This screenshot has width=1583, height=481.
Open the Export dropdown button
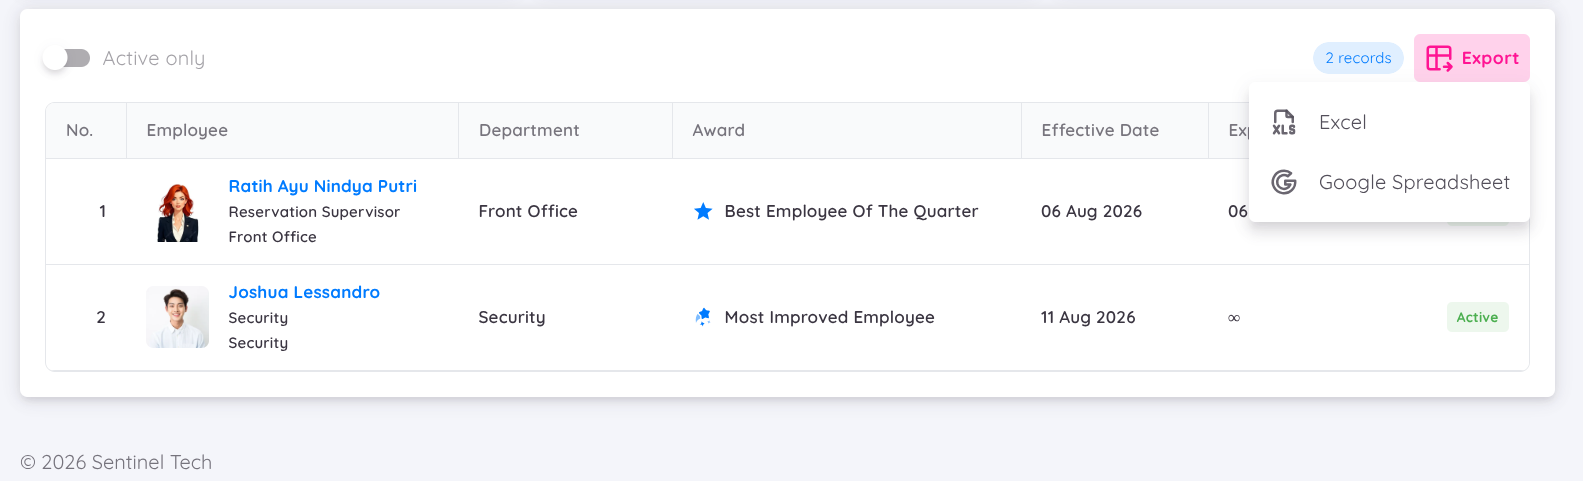point(1471,58)
